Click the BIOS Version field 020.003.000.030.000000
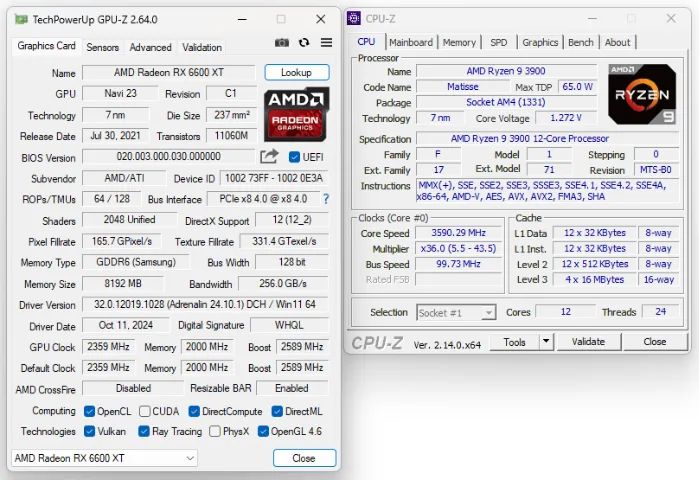 click(169, 156)
